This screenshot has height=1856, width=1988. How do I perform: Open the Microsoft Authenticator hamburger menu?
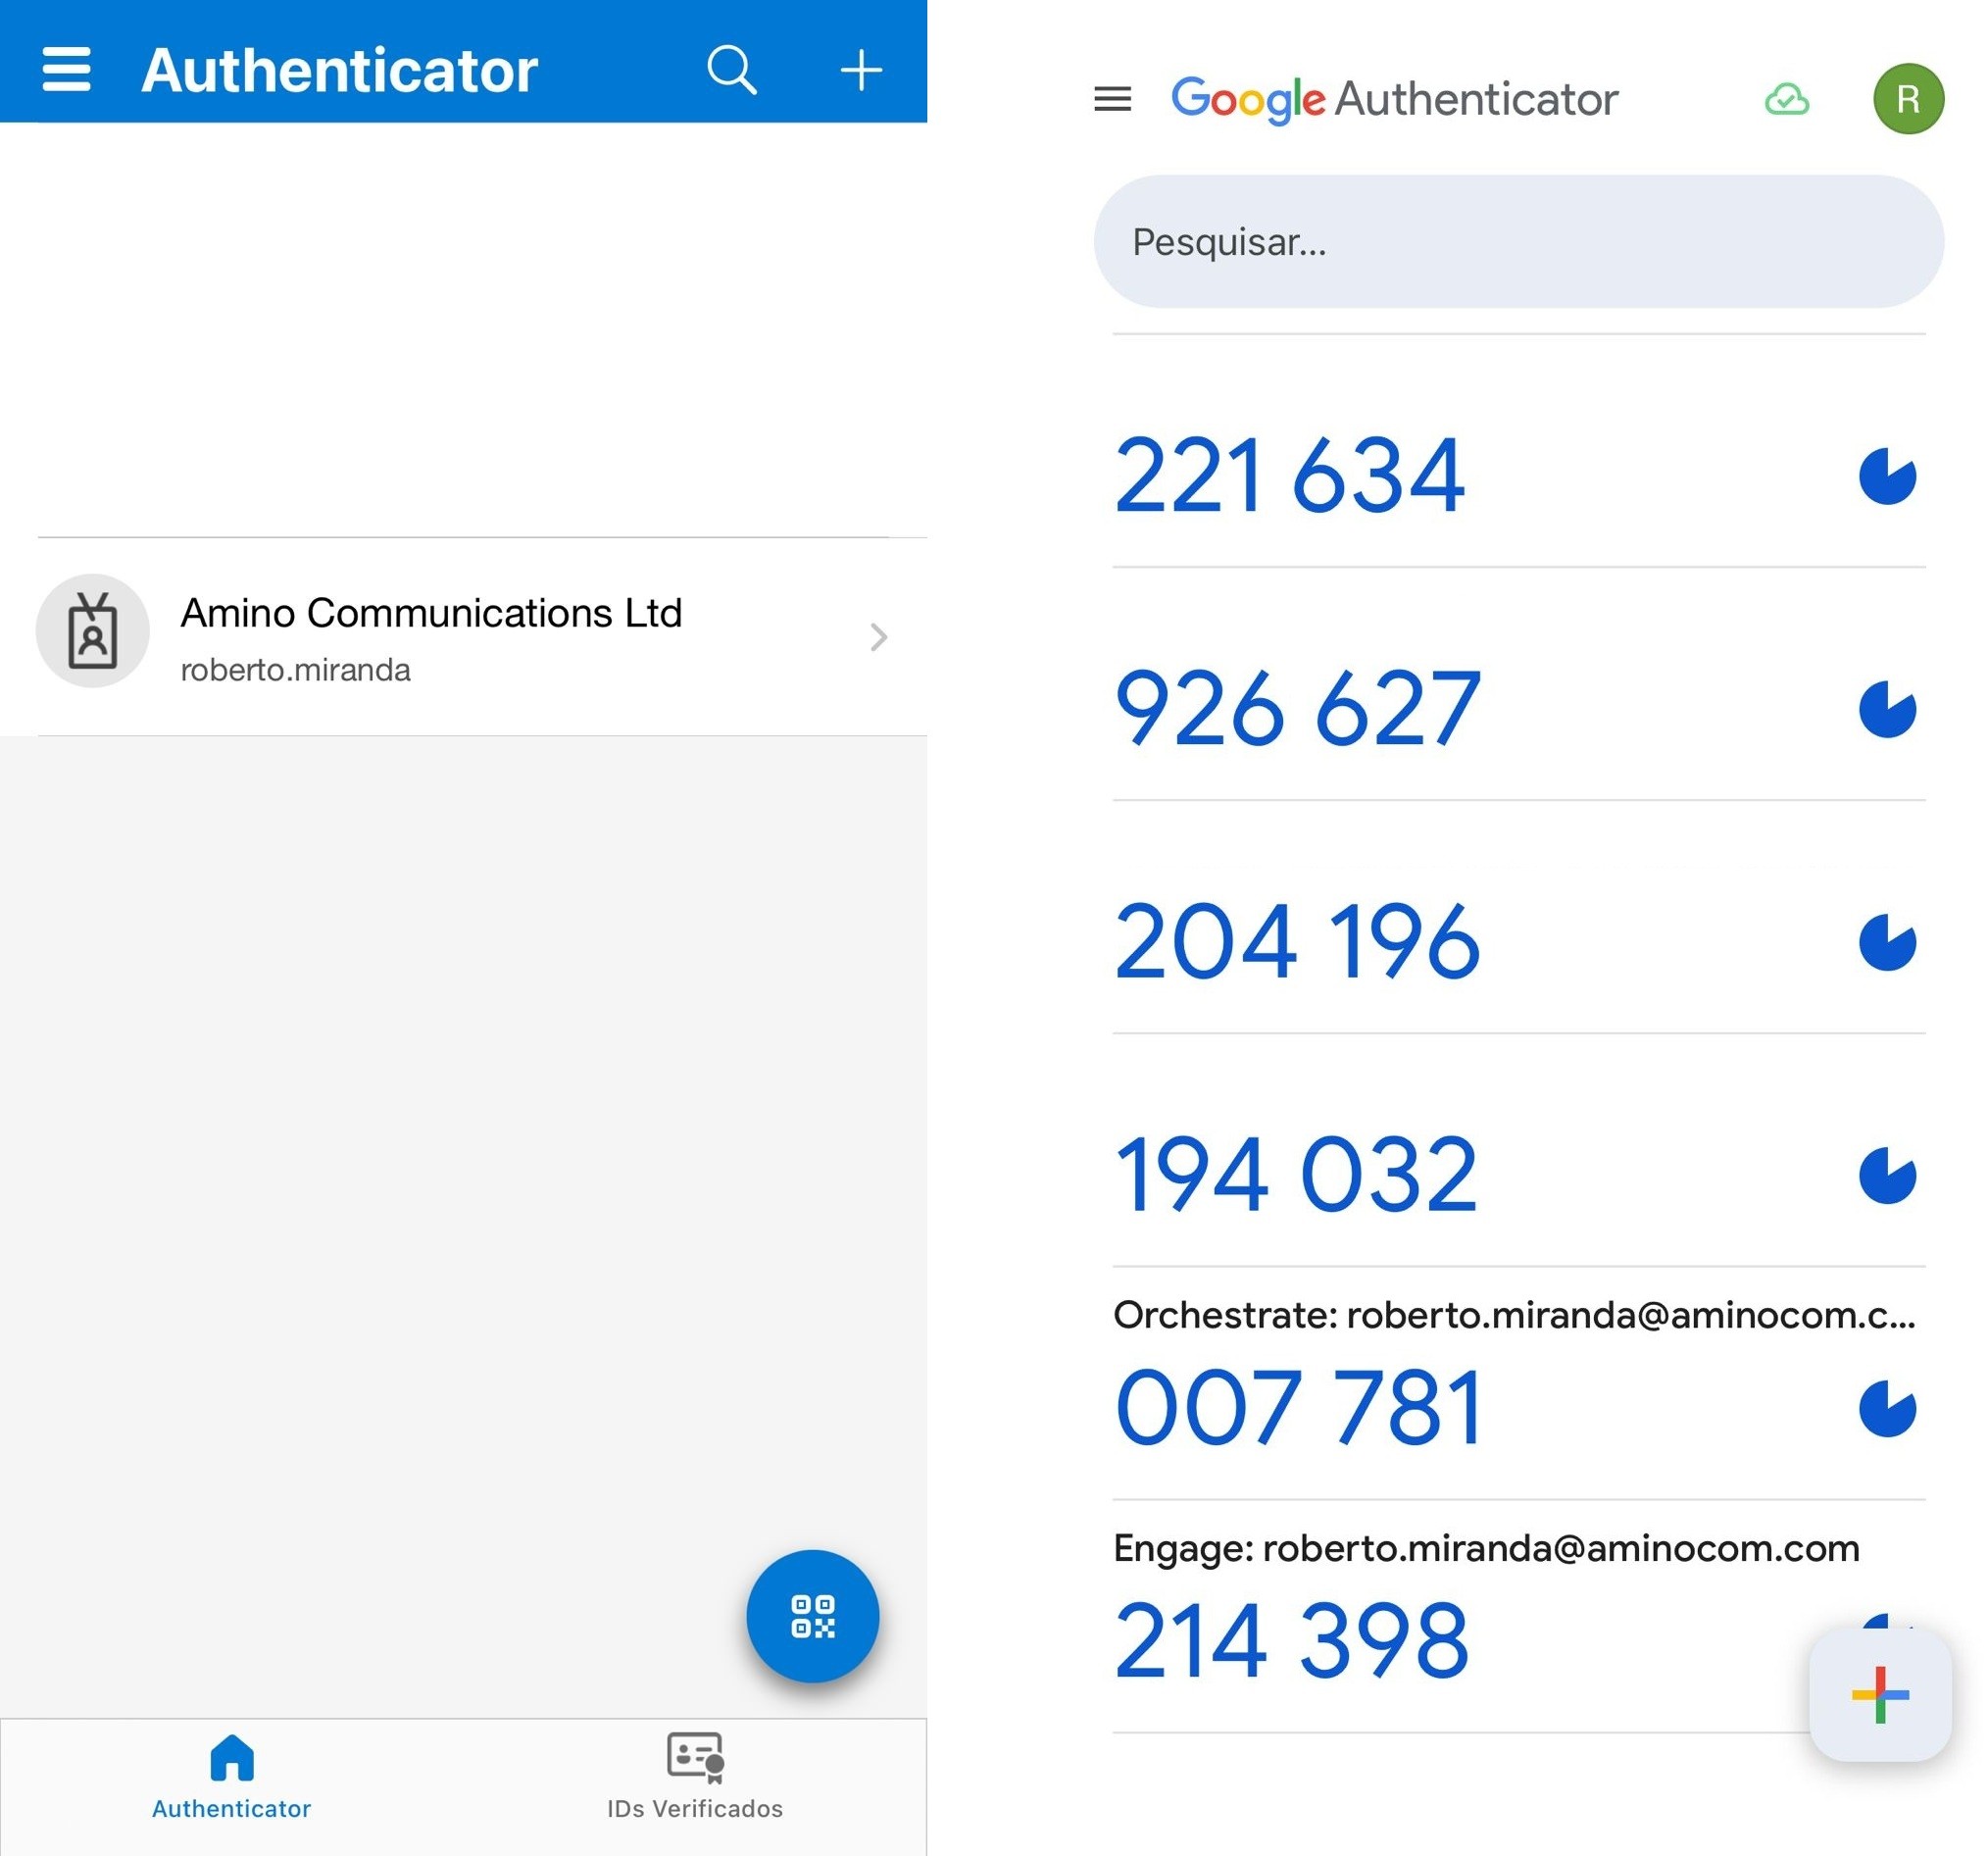click(66, 70)
